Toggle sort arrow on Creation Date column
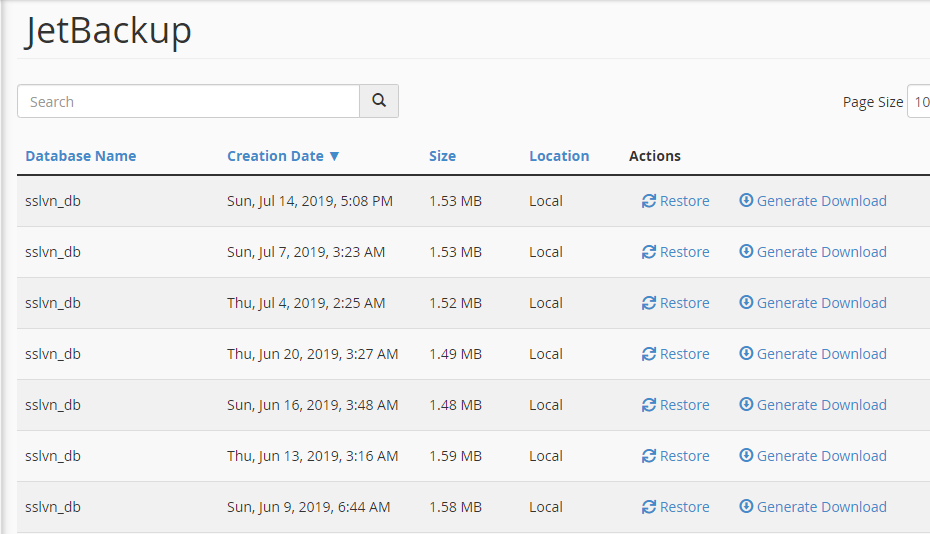This screenshot has height=534, width=930. pyautogui.click(x=334, y=156)
